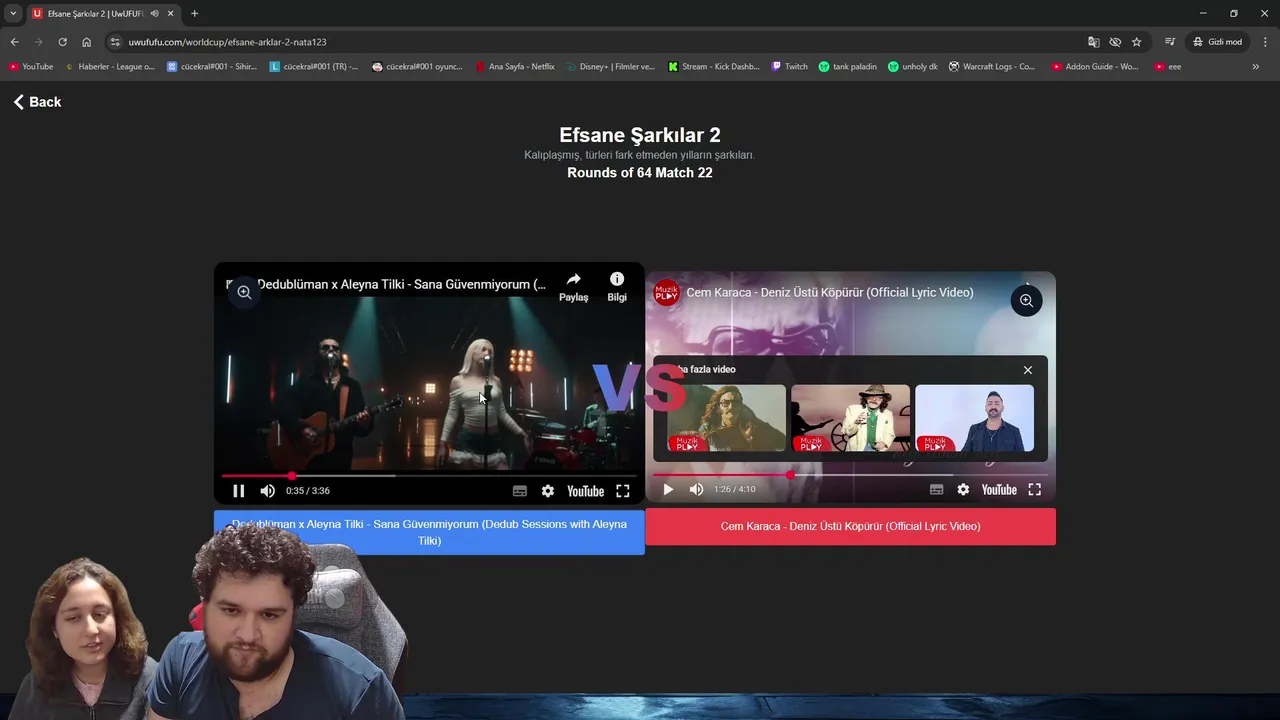Viewport: 1280px width, 720px height.
Task: Open Addon Guide bookmark
Action: click(1095, 67)
